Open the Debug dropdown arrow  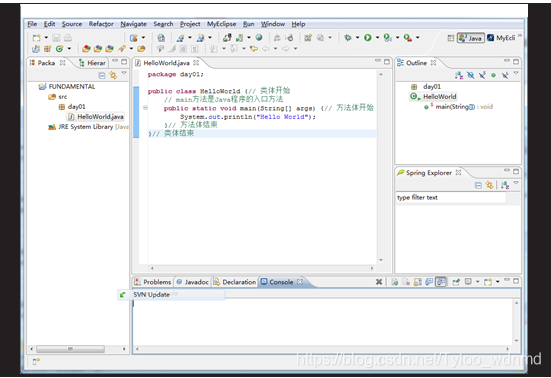tap(357, 38)
